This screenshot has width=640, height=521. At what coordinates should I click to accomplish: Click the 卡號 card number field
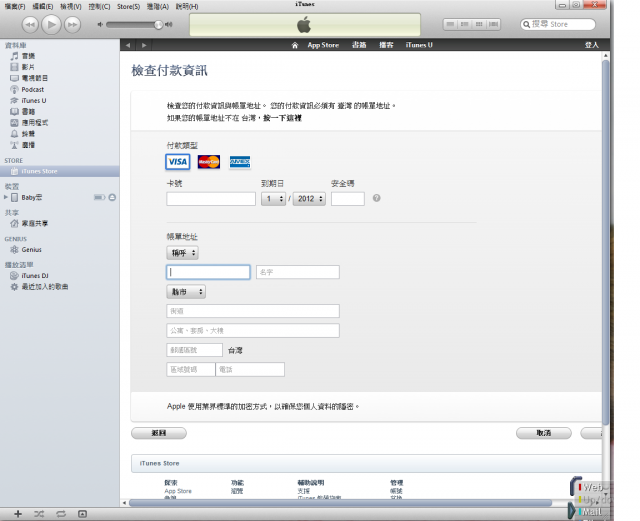coord(211,199)
